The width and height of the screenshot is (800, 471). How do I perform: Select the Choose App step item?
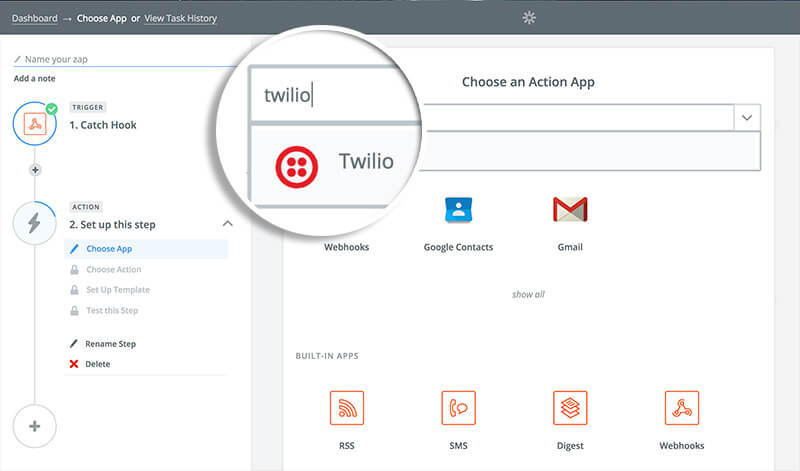(x=146, y=249)
